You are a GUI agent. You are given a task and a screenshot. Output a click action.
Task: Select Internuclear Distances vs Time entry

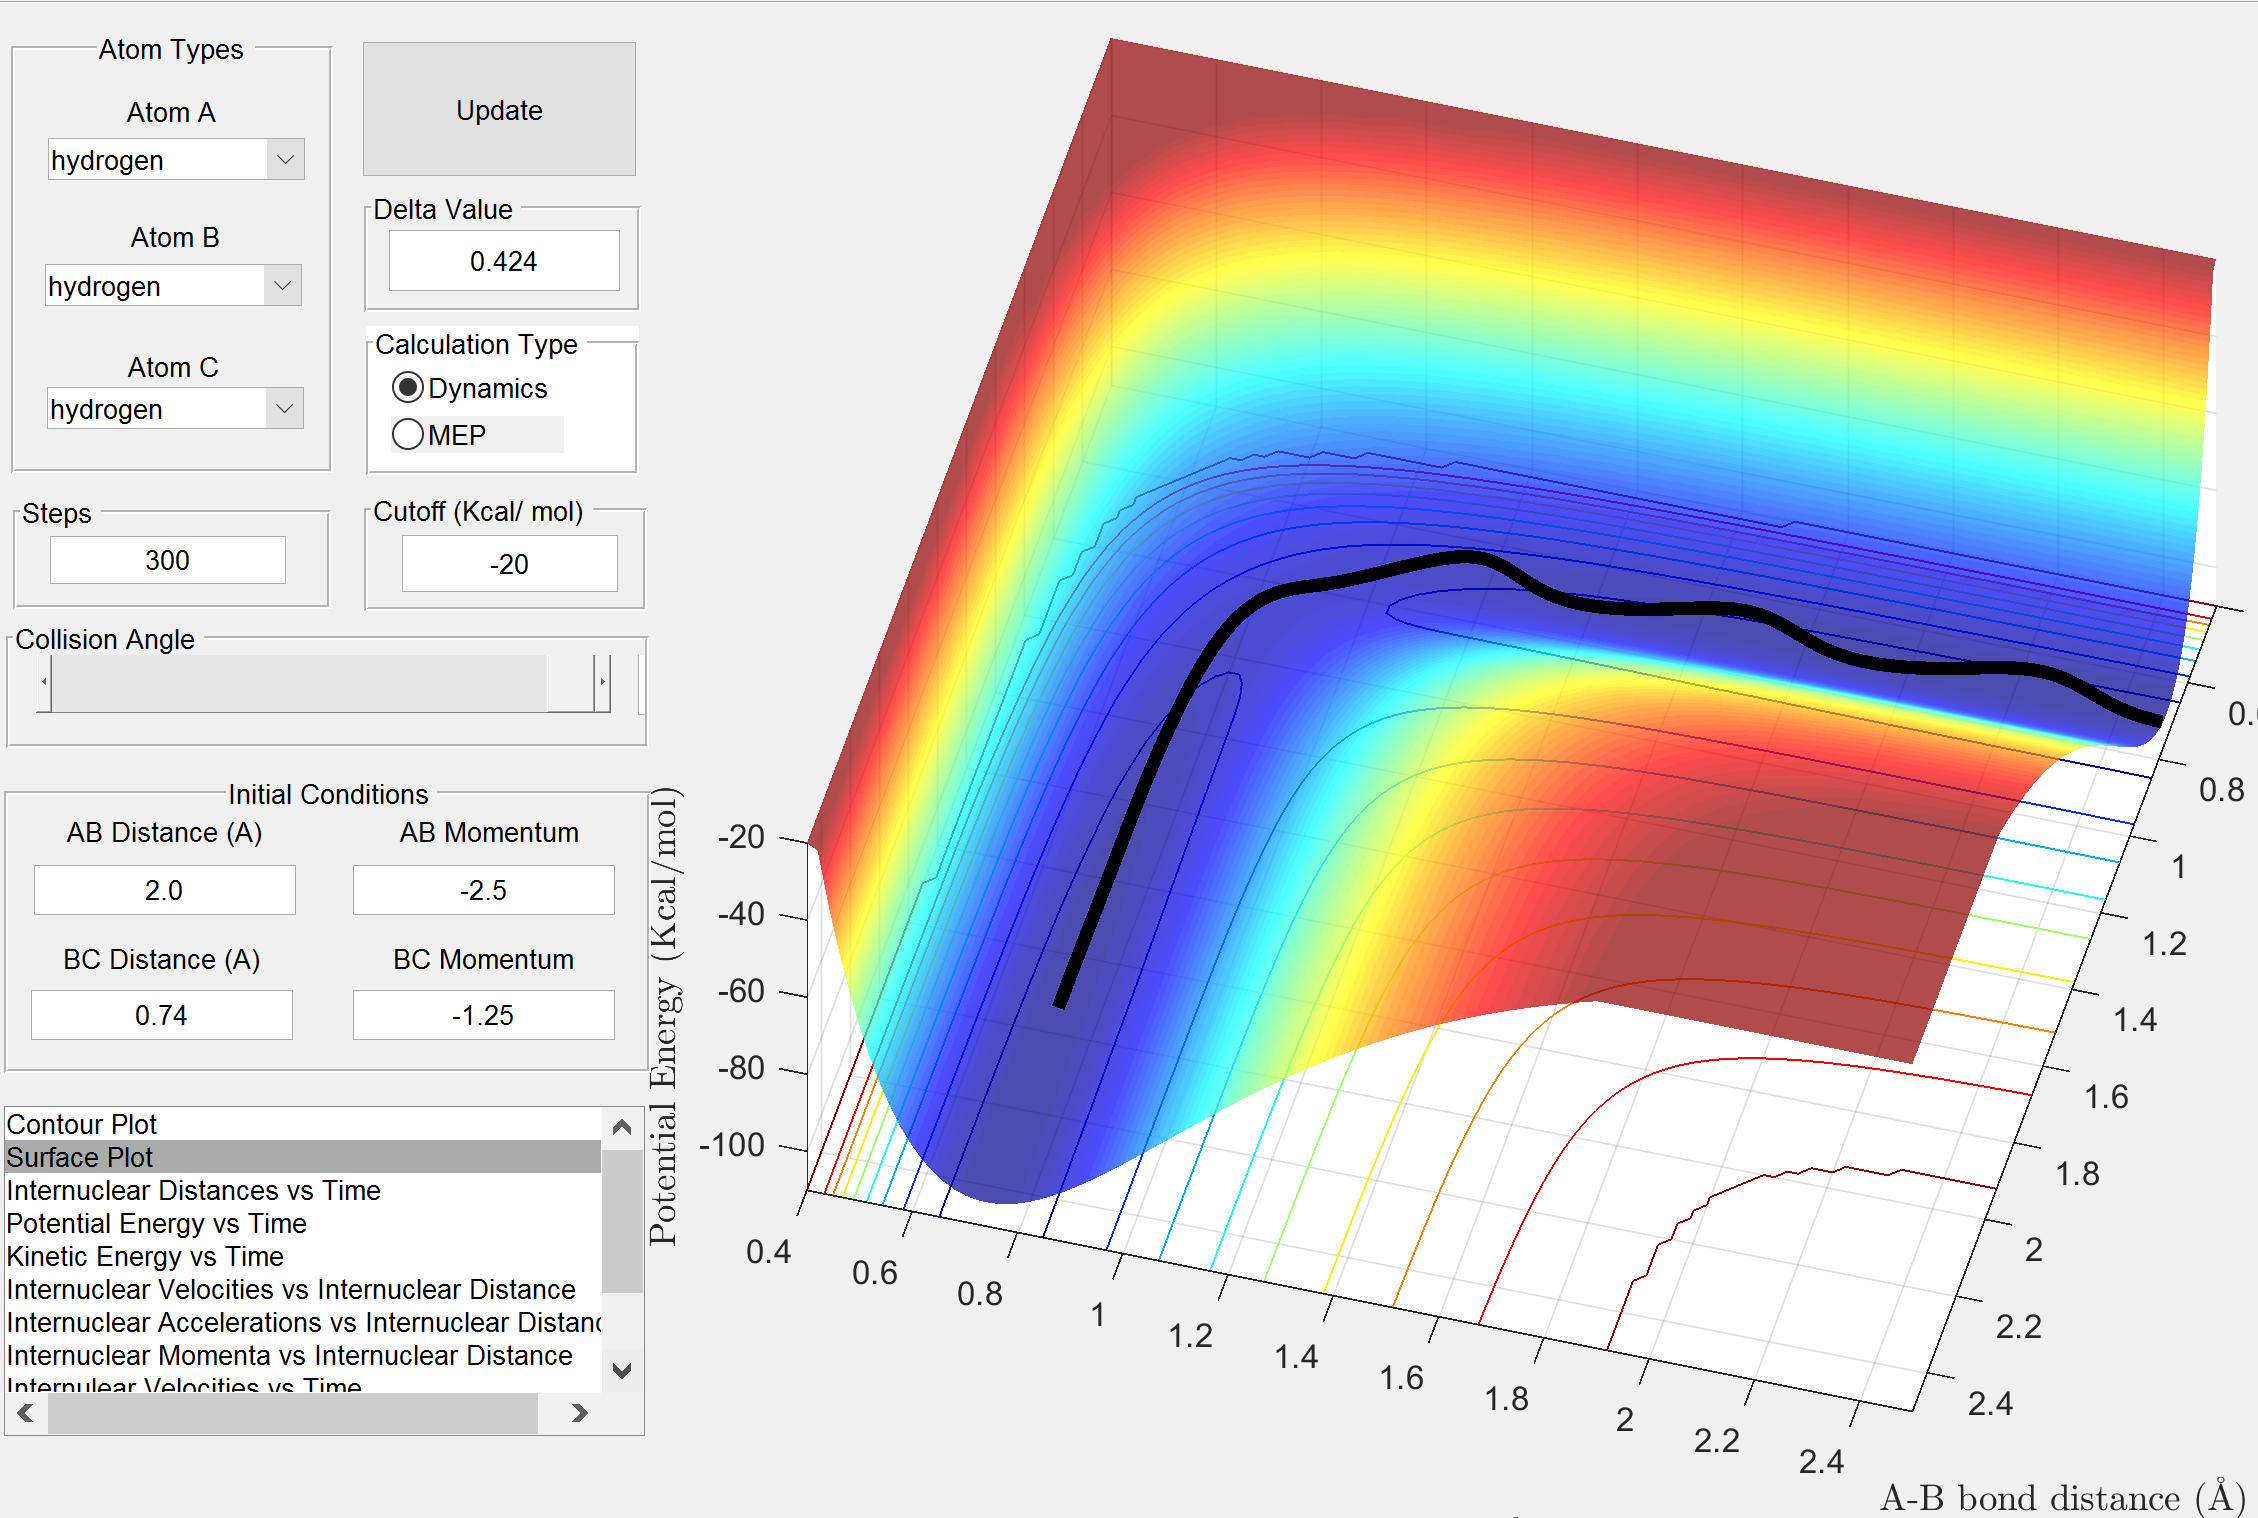[193, 1190]
